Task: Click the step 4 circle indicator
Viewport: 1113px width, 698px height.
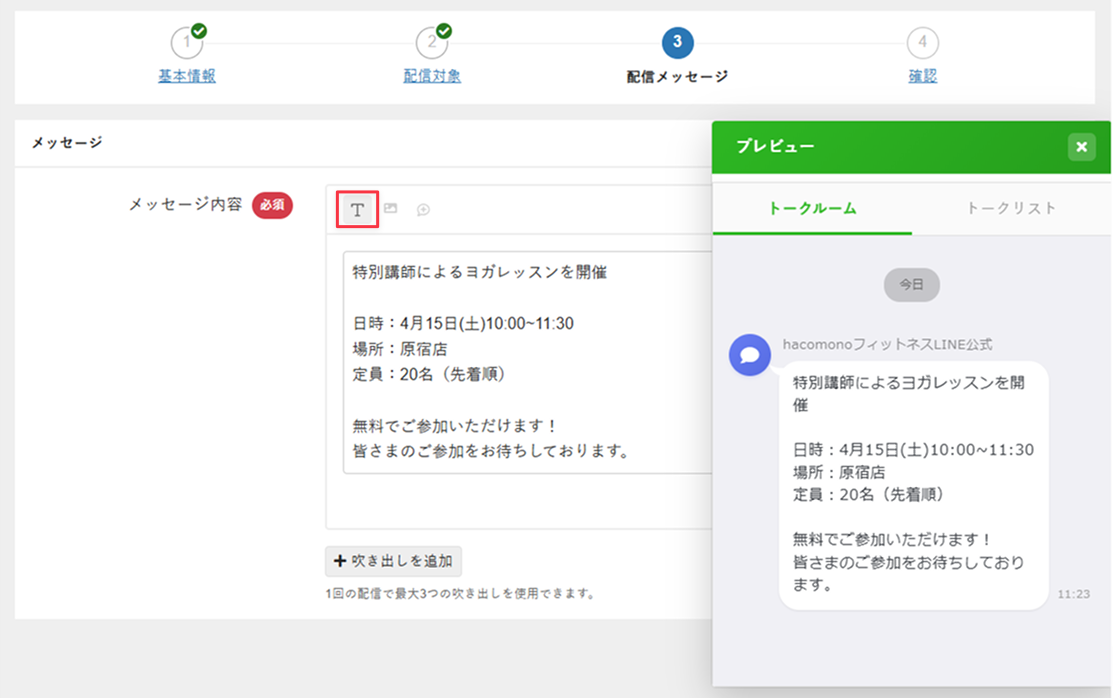Action: coord(922,42)
